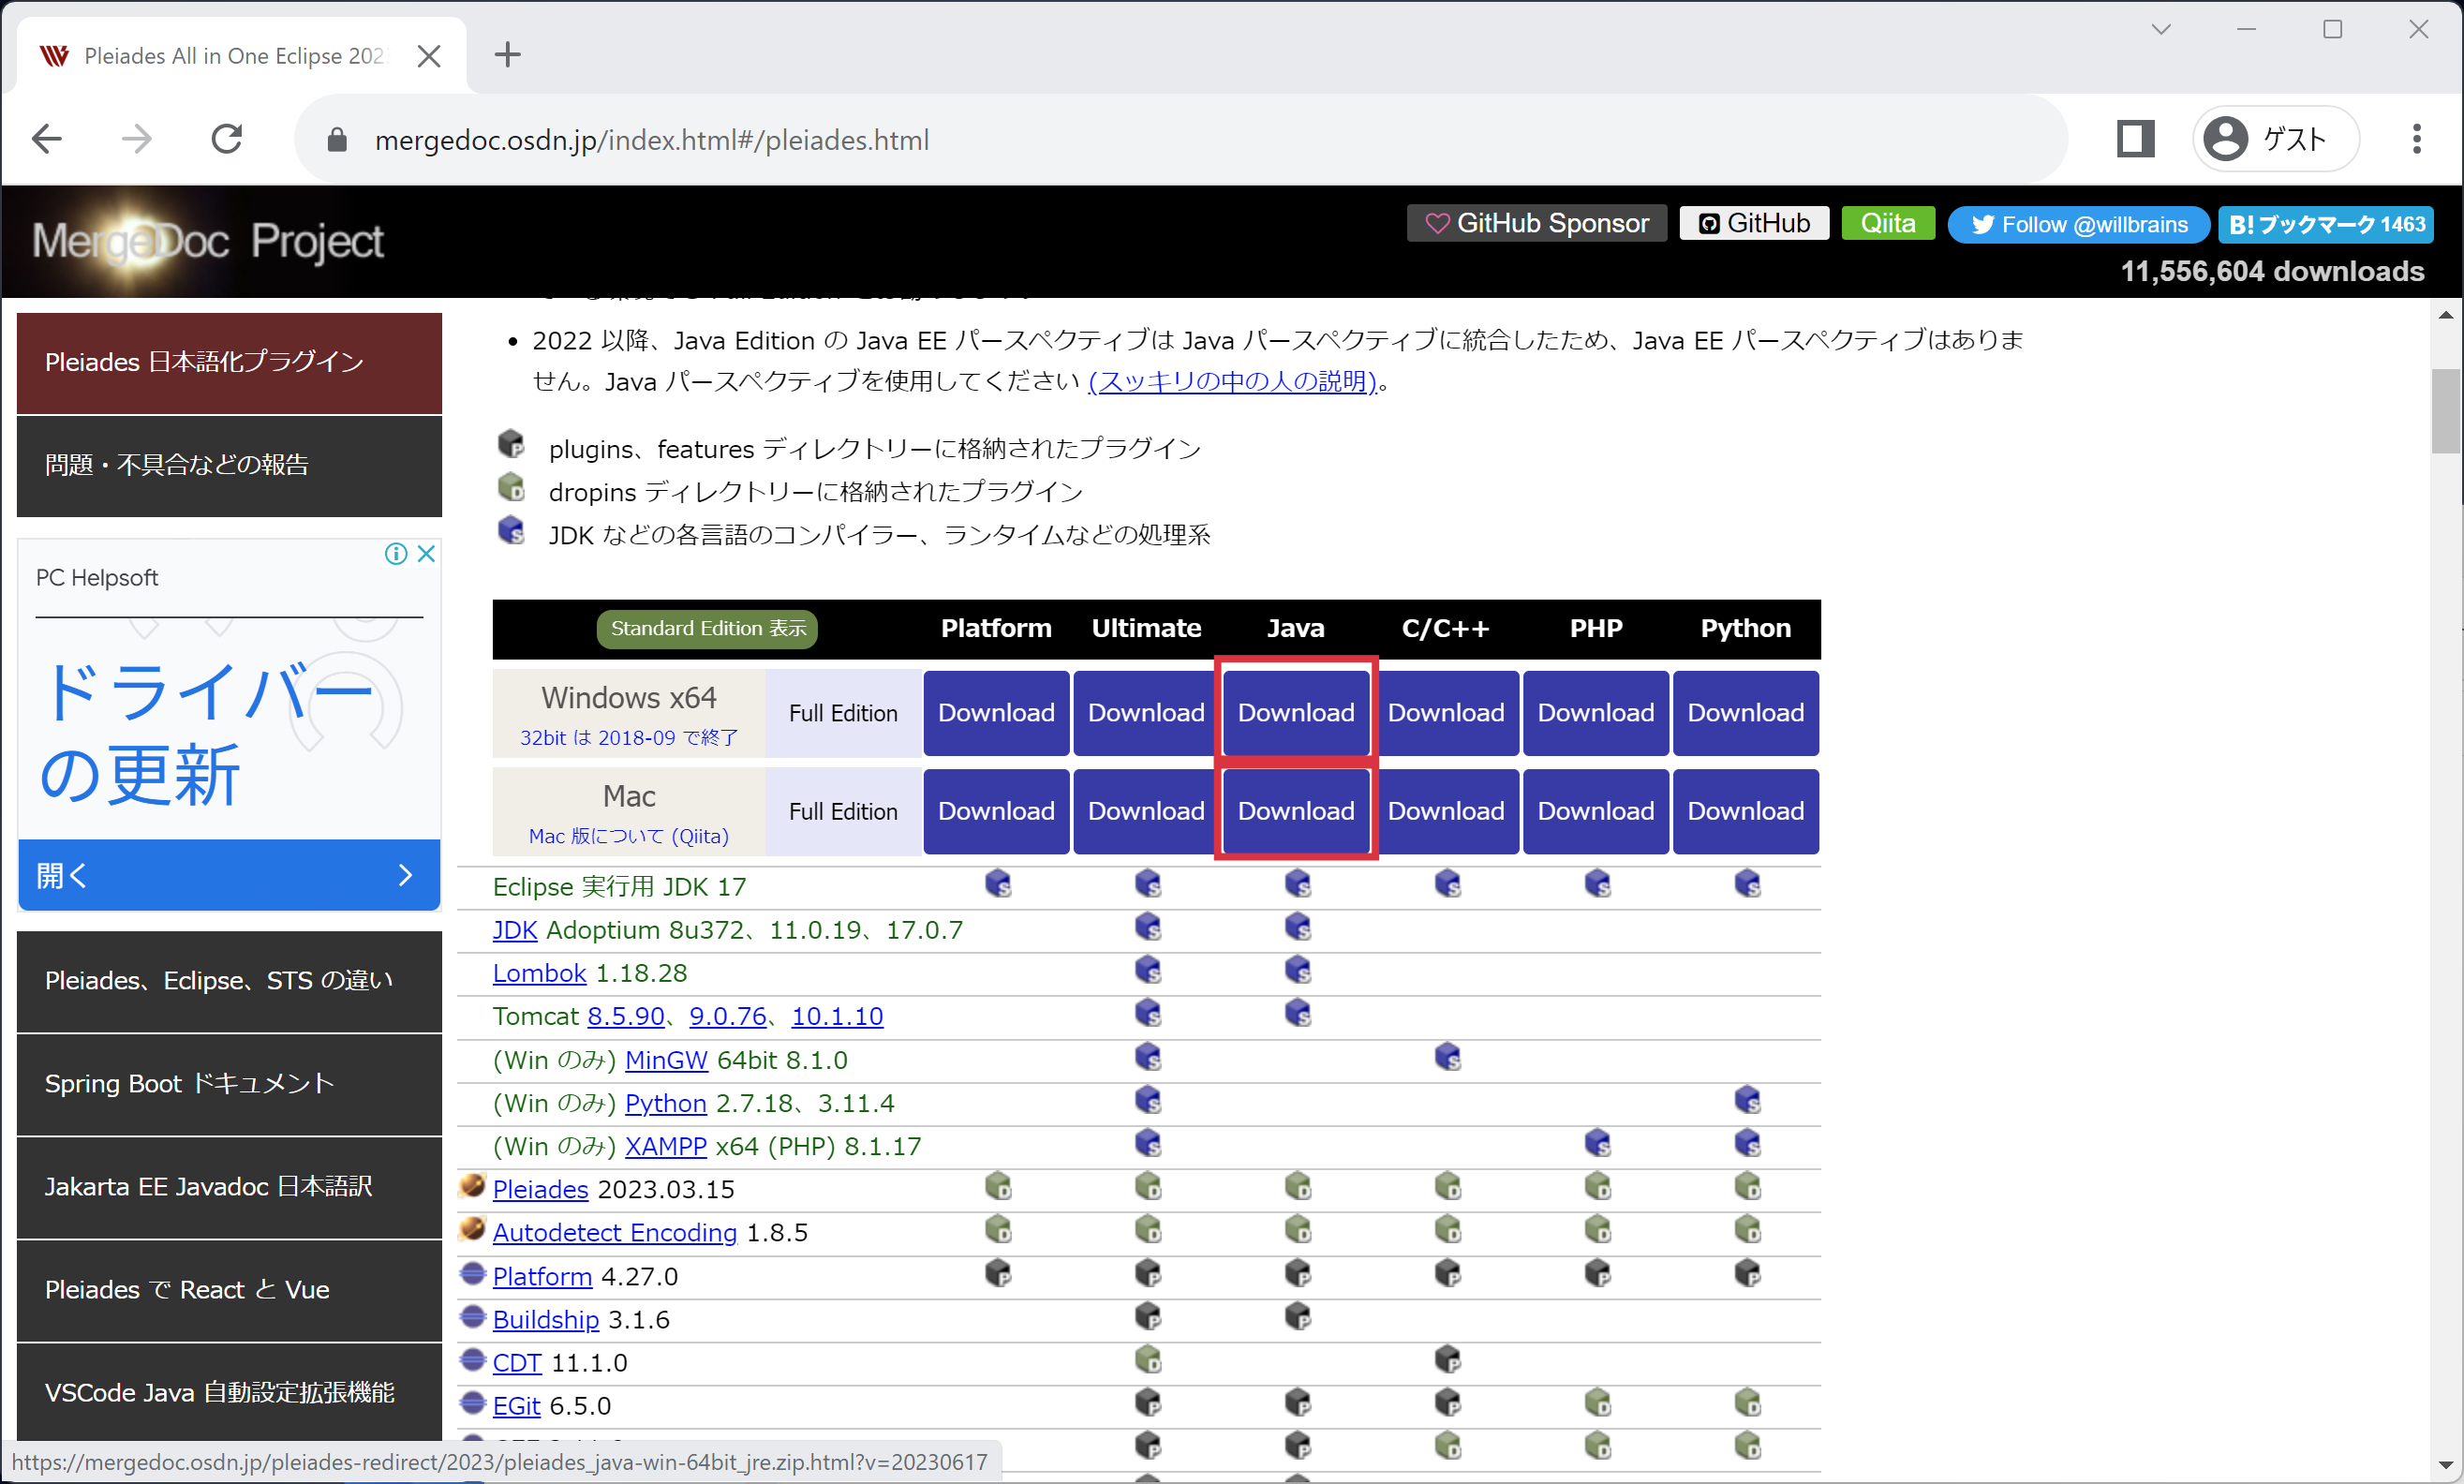Open Pleiades、Eclipse、STS の違い sidebar item
This screenshot has height=1484, width=2464.
click(x=229, y=981)
